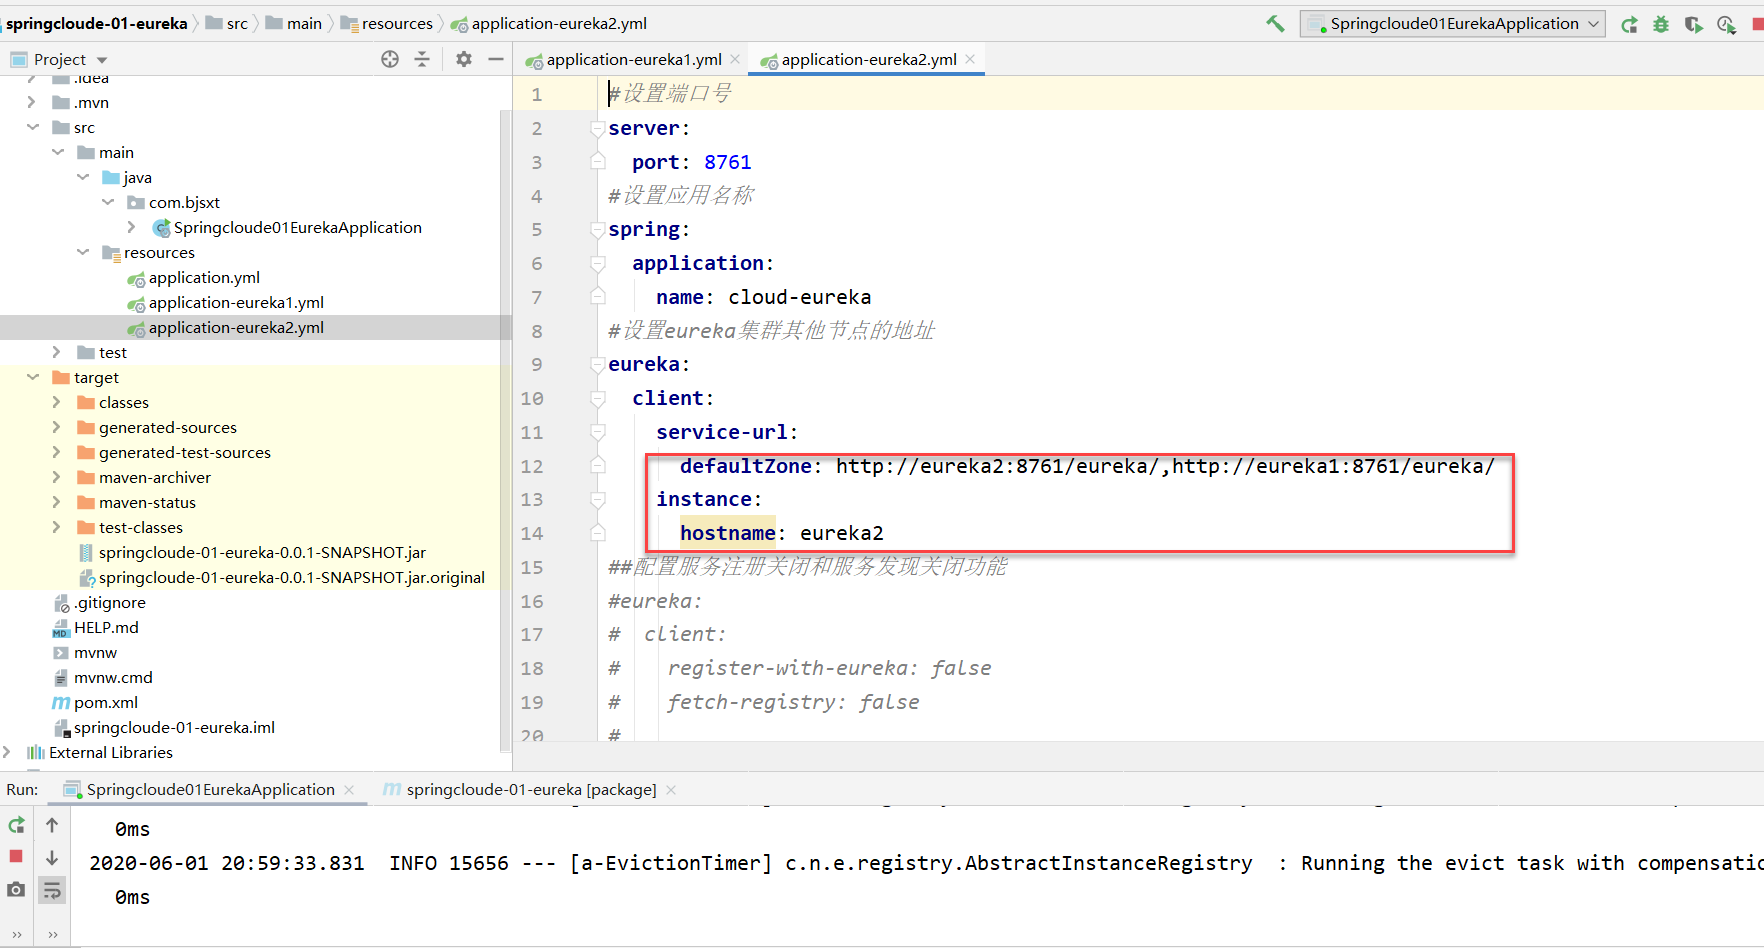Open the Springcloude01EurekaApplication run configuration dropdown
This screenshot has height=948, width=1764.
coord(1452,24)
